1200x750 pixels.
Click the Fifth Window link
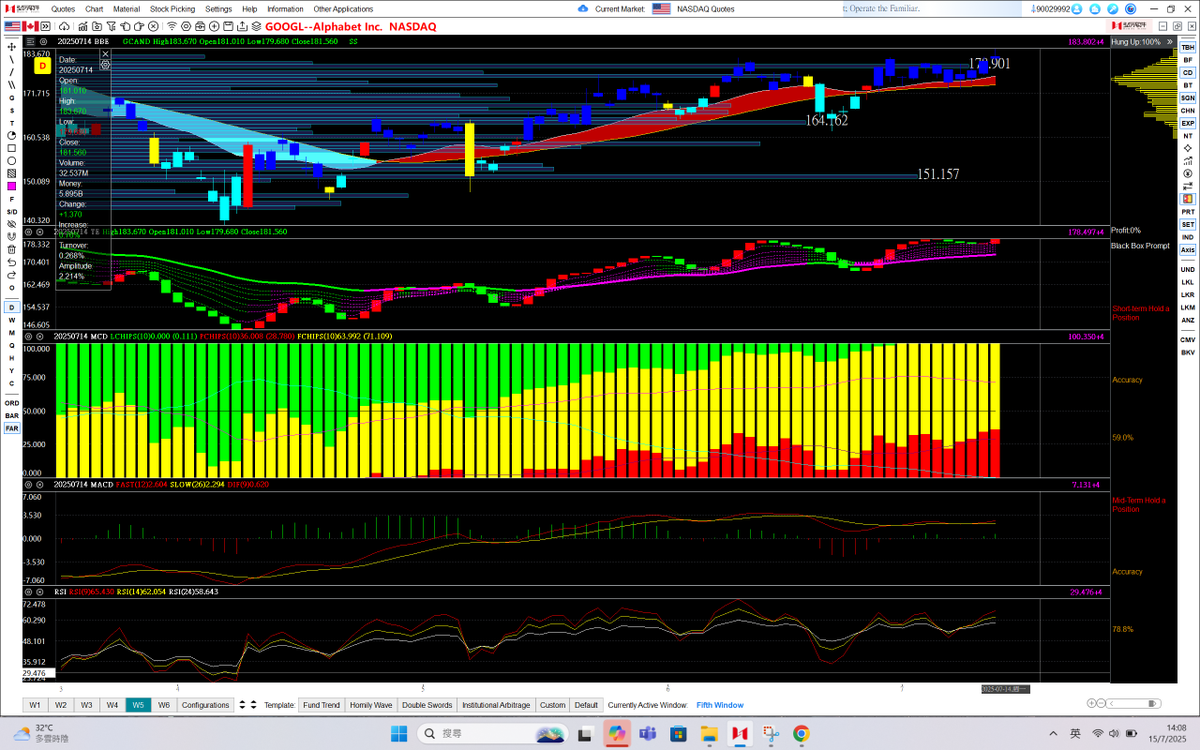pos(720,705)
